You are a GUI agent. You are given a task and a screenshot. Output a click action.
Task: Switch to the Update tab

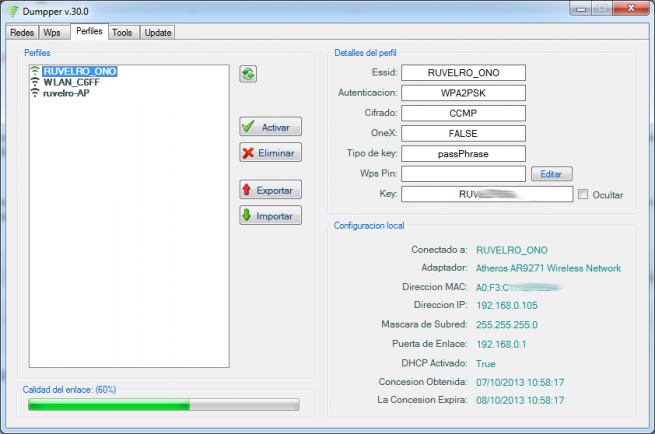157,32
